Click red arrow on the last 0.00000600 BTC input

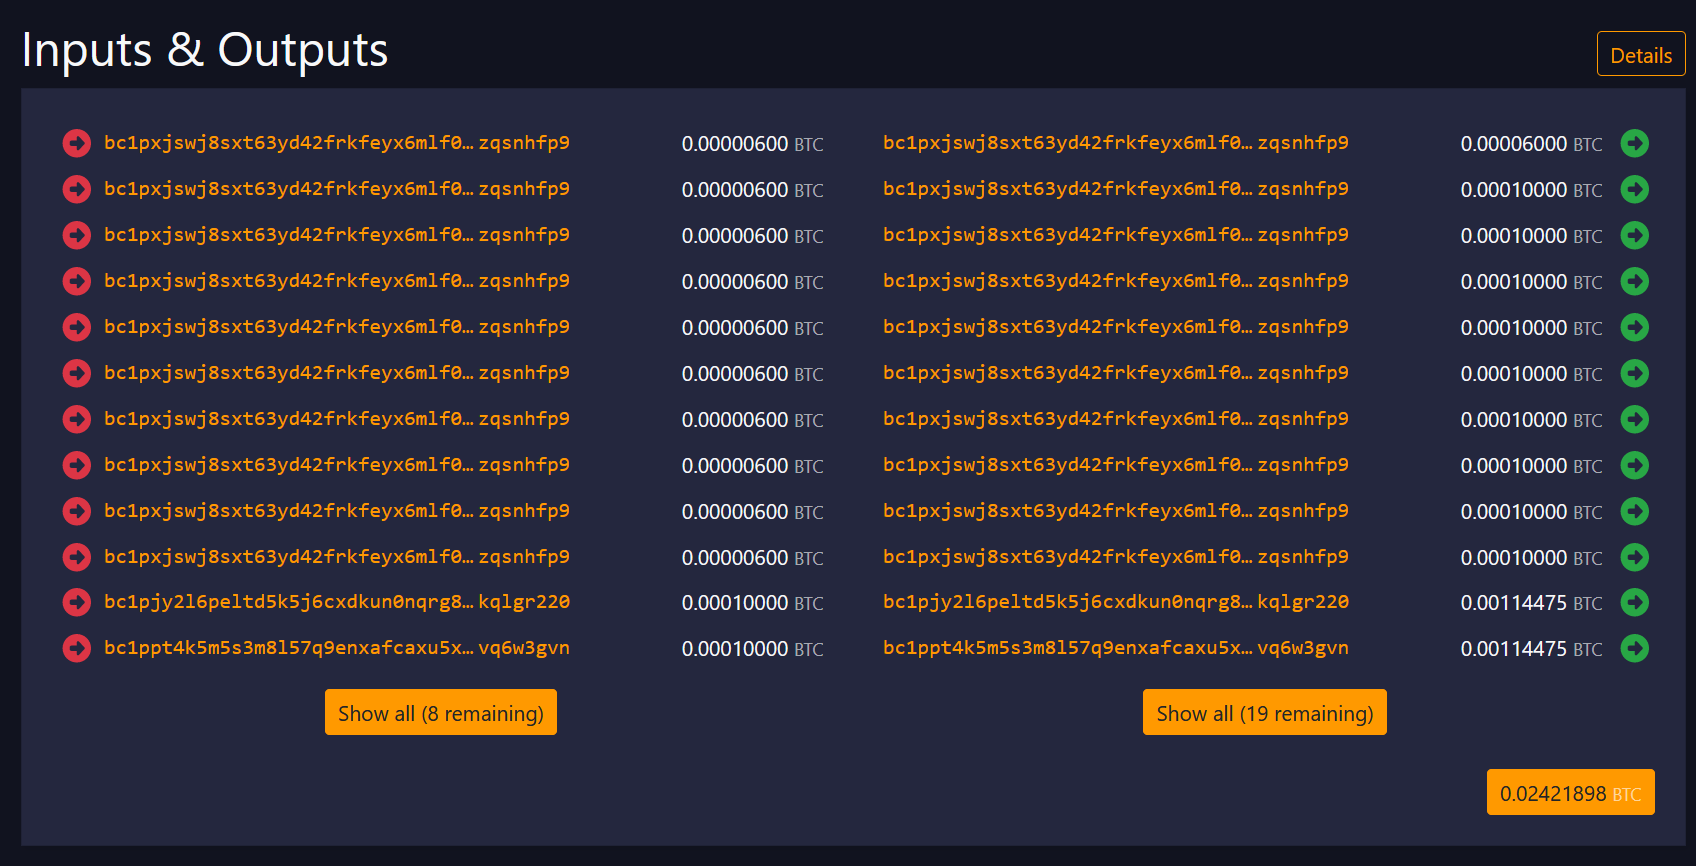(76, 557)
